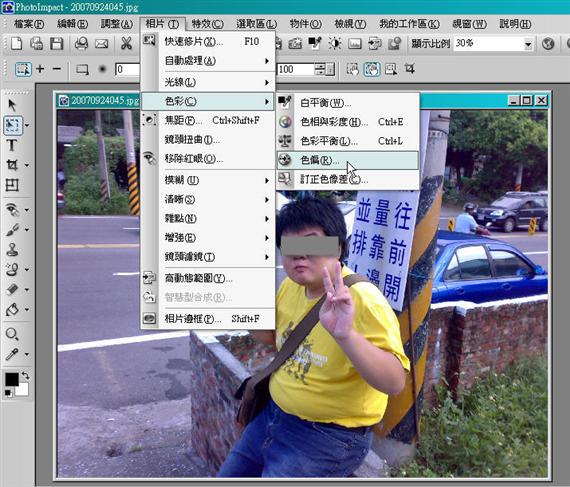Click the Save floppy disk icon
This screenshot has height=487, width=570.
pyautogui.click(x=57, y=44)
